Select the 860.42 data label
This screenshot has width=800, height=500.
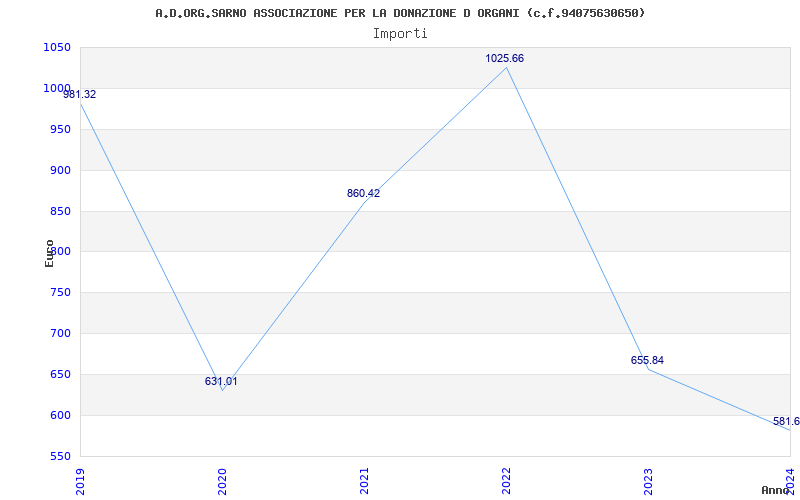tap(363, 193)
